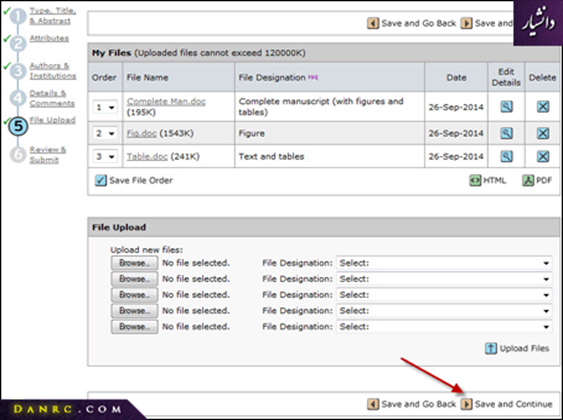Image resolution: width=563 pixels, height=420 pixels.
Task: Click the Date column header
Action: point(456,77)
